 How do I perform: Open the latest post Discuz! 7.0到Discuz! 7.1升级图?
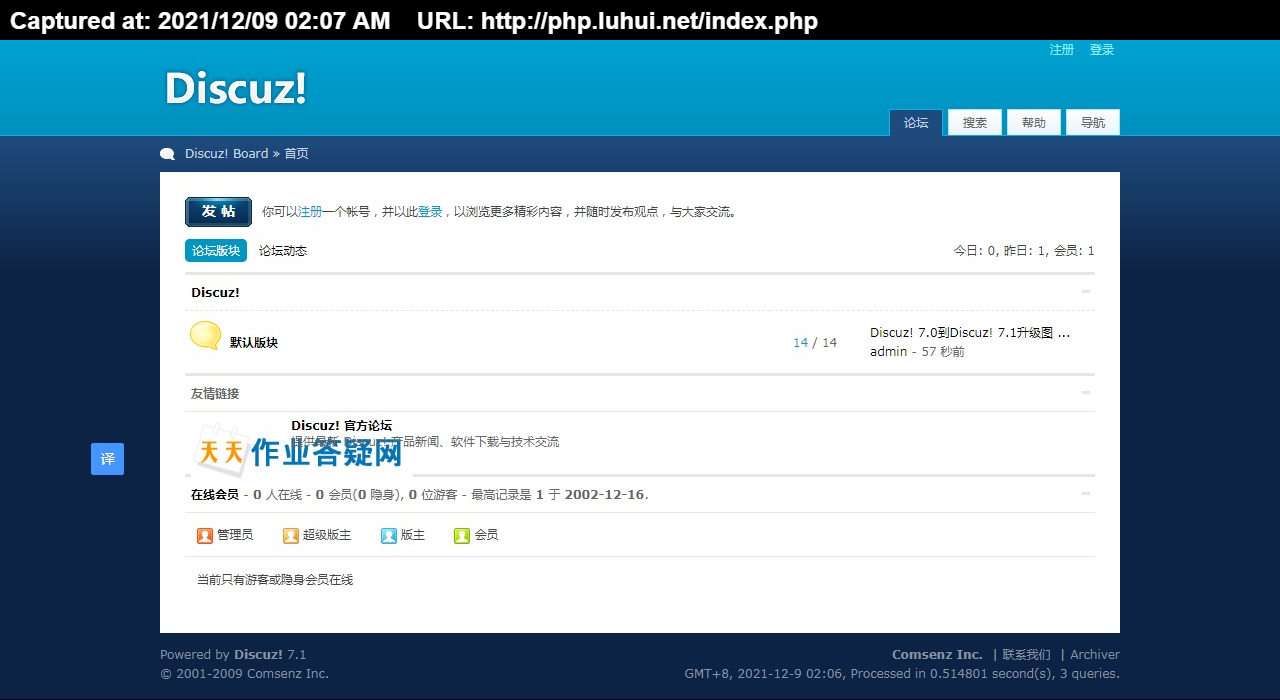970,333
